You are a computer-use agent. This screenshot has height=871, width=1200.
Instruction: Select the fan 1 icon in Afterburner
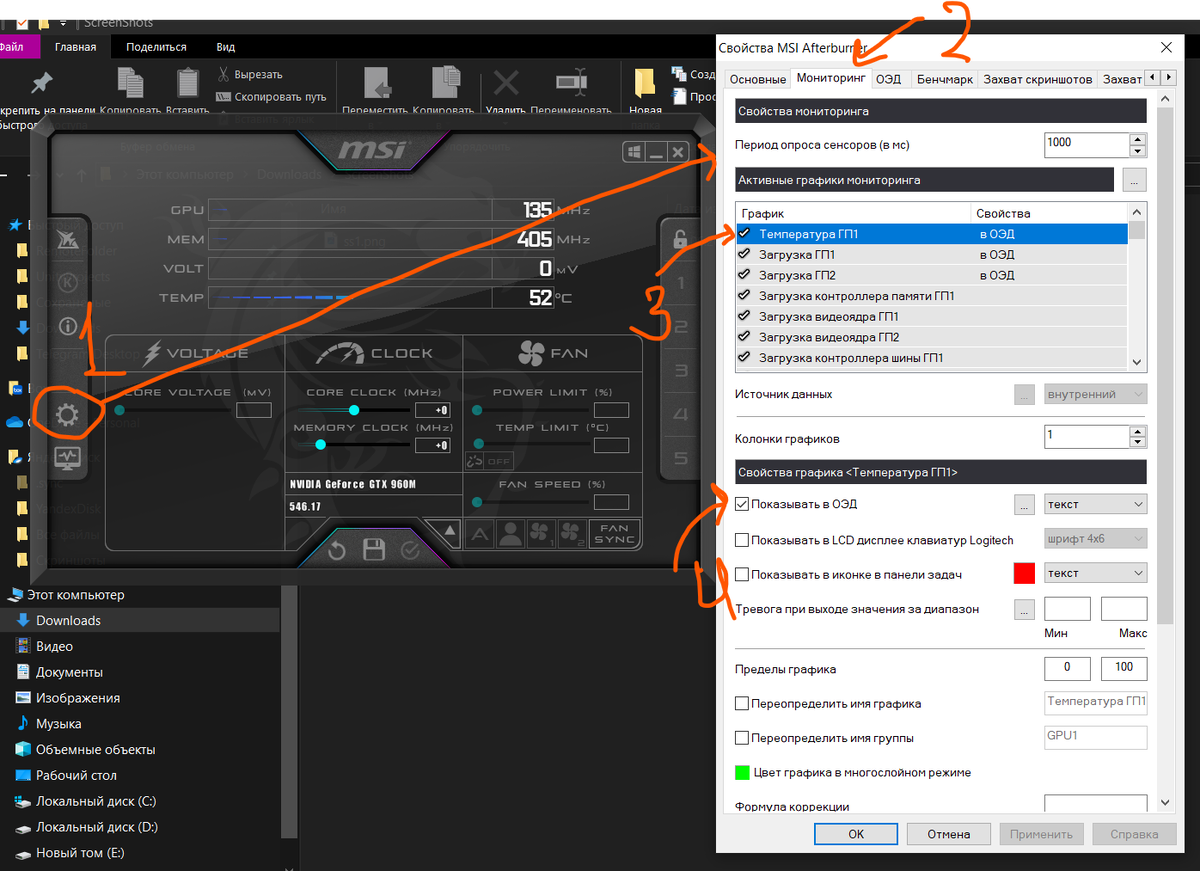541,535
